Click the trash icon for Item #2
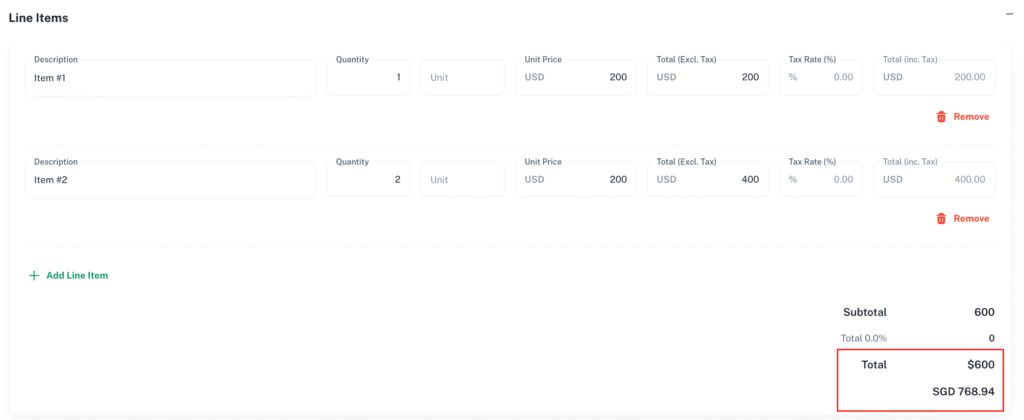Viewport: 1024px width, 420px height. [x=941, y=219]
